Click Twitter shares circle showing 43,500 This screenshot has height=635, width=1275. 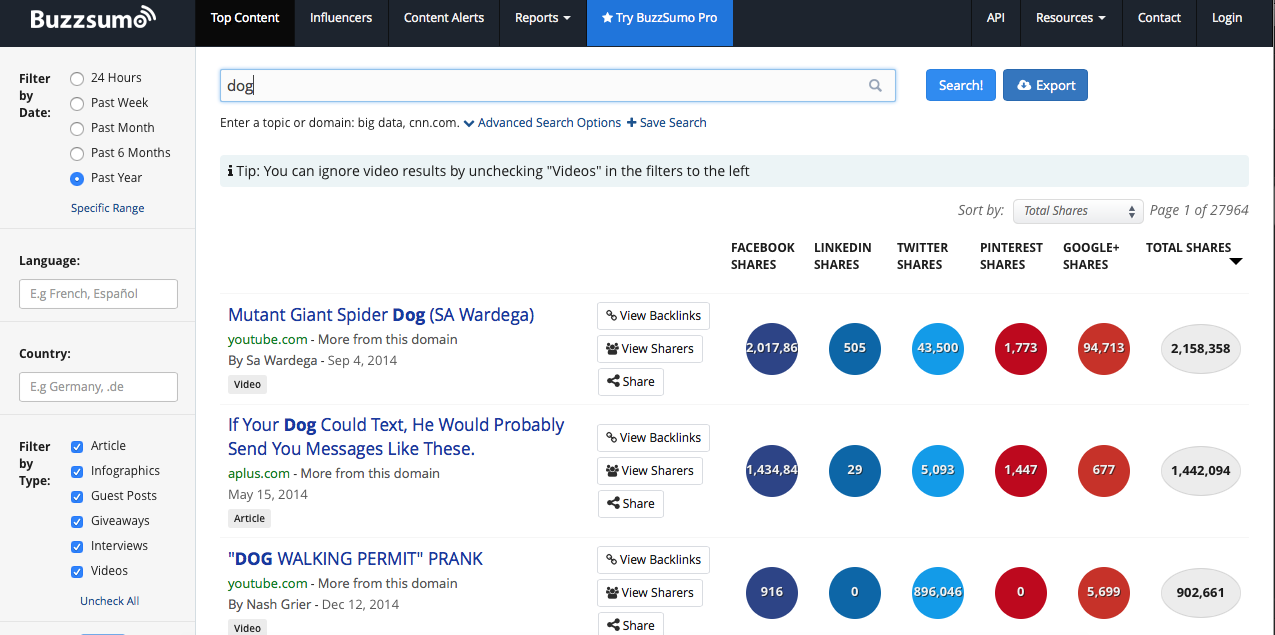click(x=938, y=349)
